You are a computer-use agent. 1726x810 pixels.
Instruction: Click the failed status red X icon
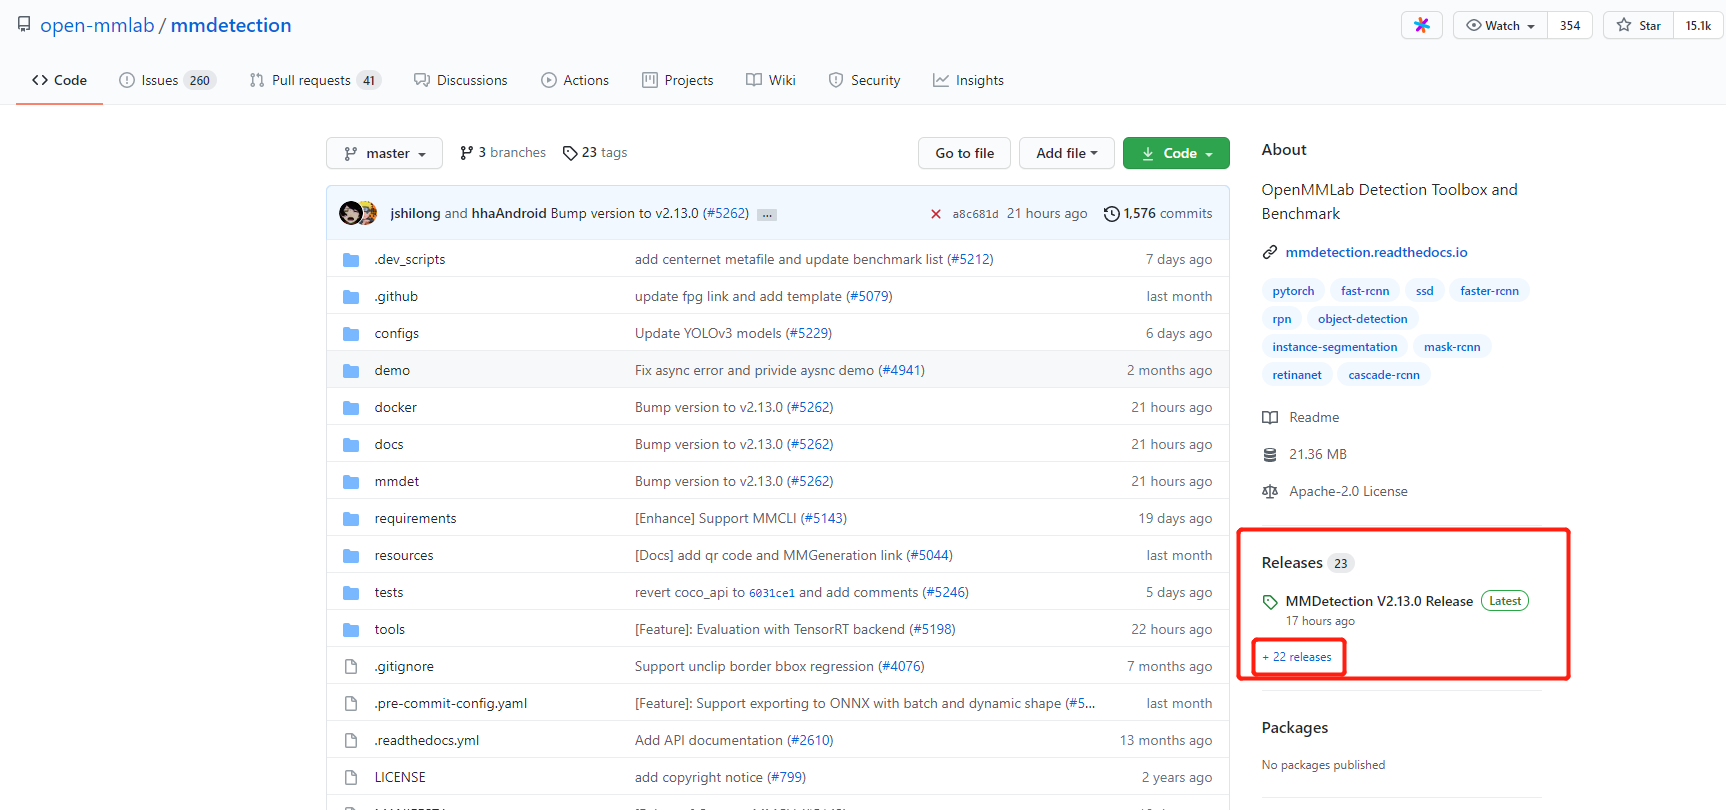pos(936,214)
